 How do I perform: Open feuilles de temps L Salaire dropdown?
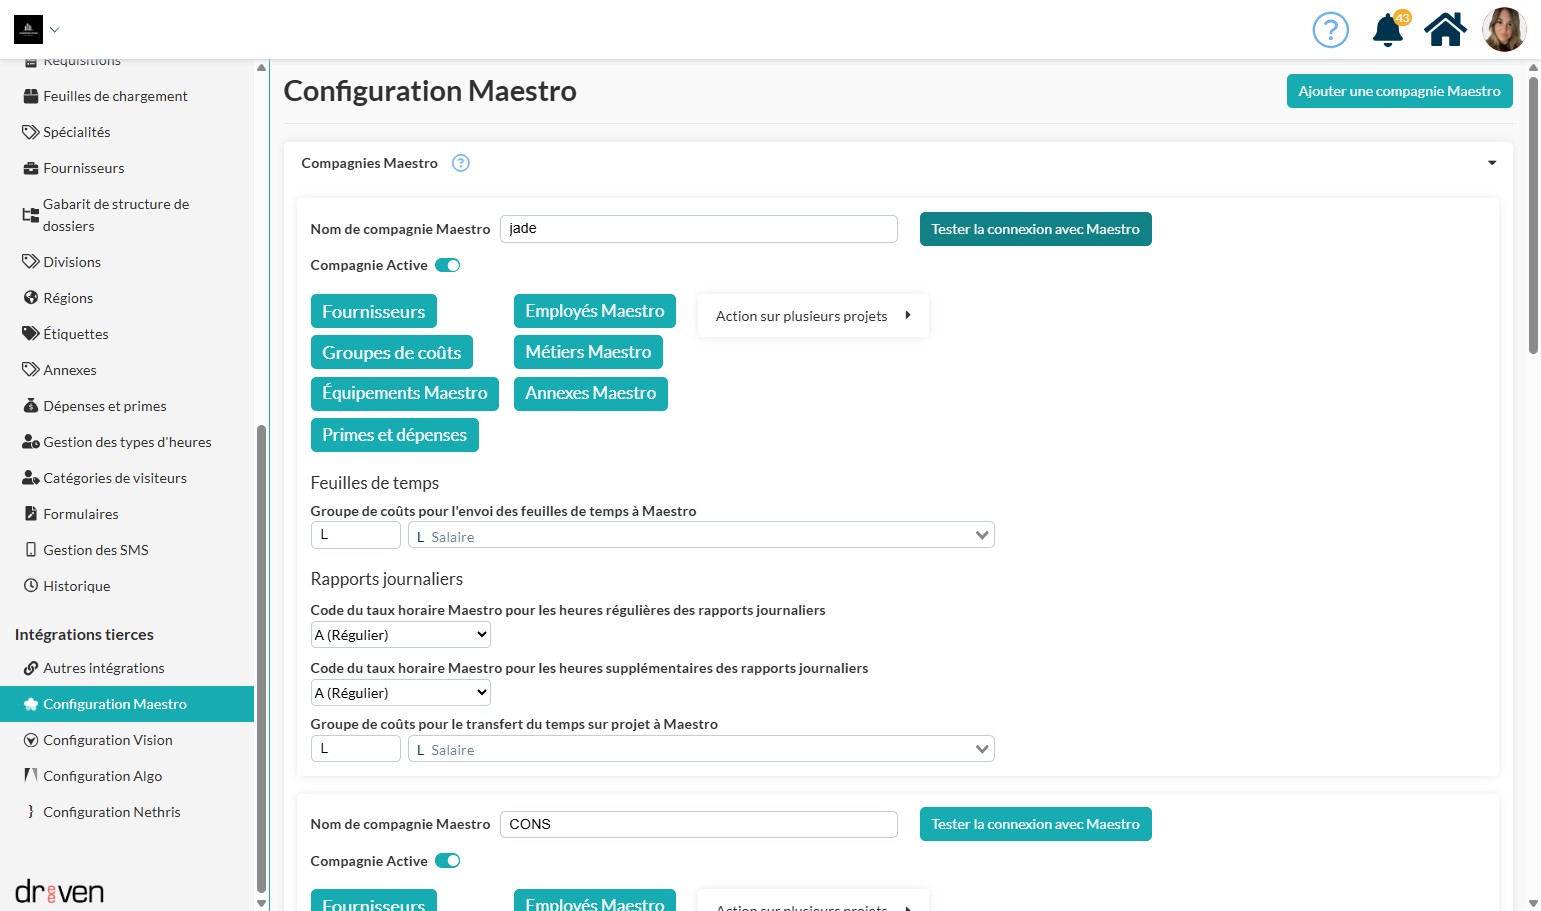point(701,536)
